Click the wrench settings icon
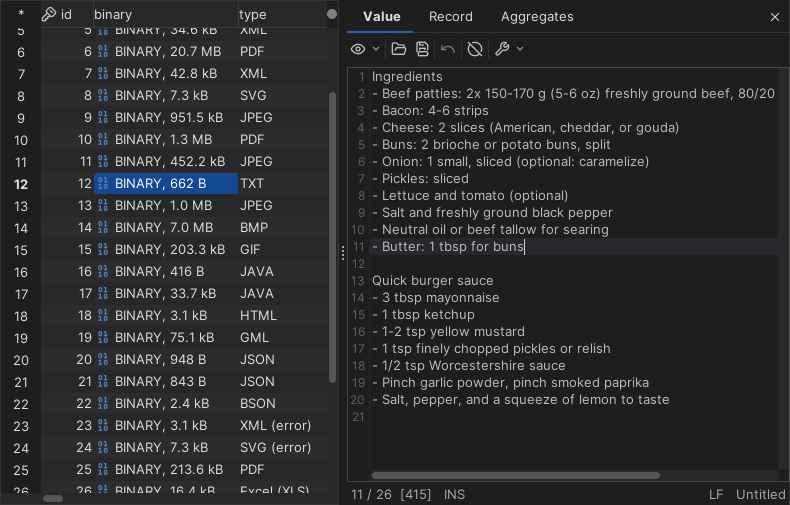 [502, 49]
